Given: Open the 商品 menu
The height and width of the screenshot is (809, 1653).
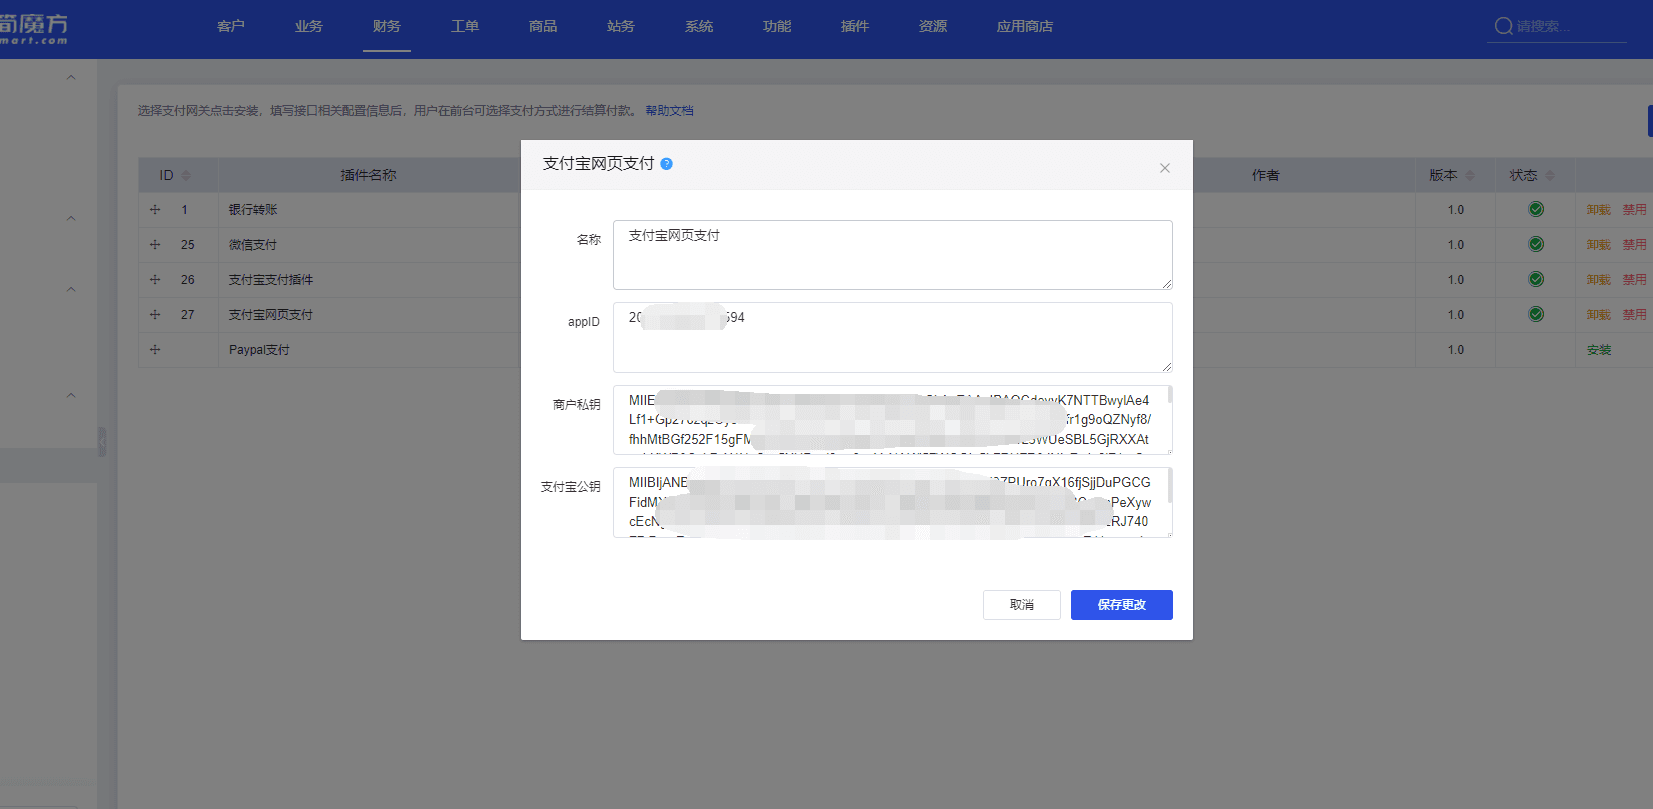Looking at the screenshot, I should [543, 27].
